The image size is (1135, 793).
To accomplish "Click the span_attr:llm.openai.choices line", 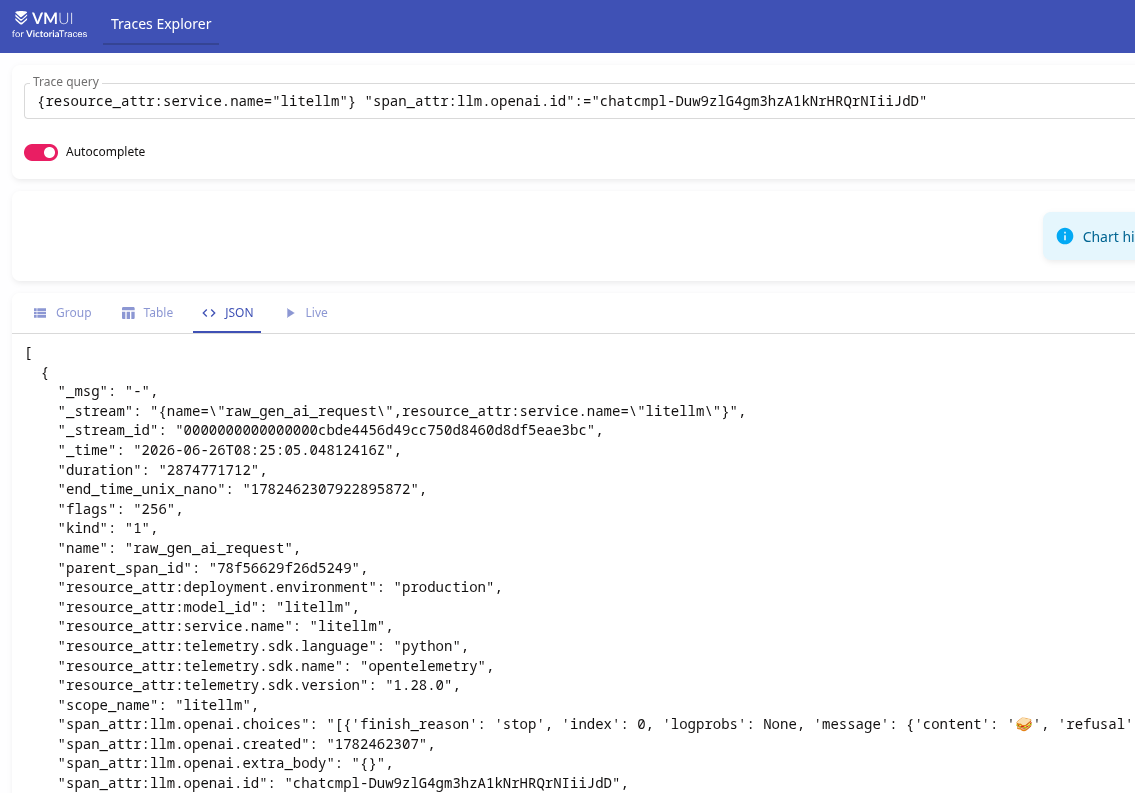I will (596, 725).
